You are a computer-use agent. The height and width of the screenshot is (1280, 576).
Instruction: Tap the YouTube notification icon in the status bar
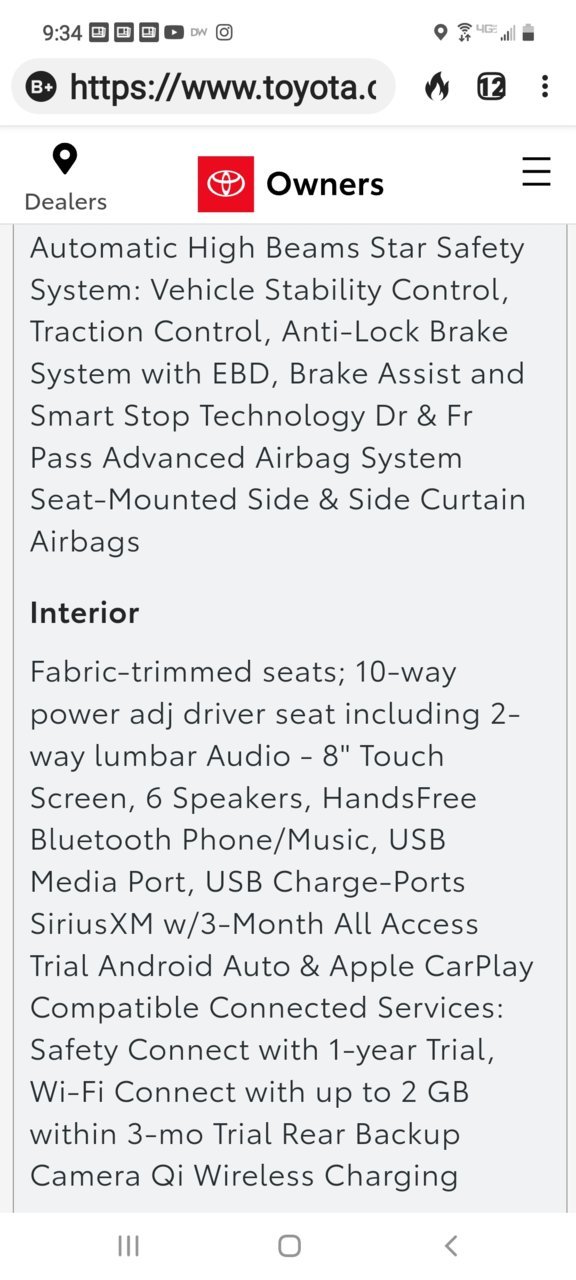(x=174, y=32)
